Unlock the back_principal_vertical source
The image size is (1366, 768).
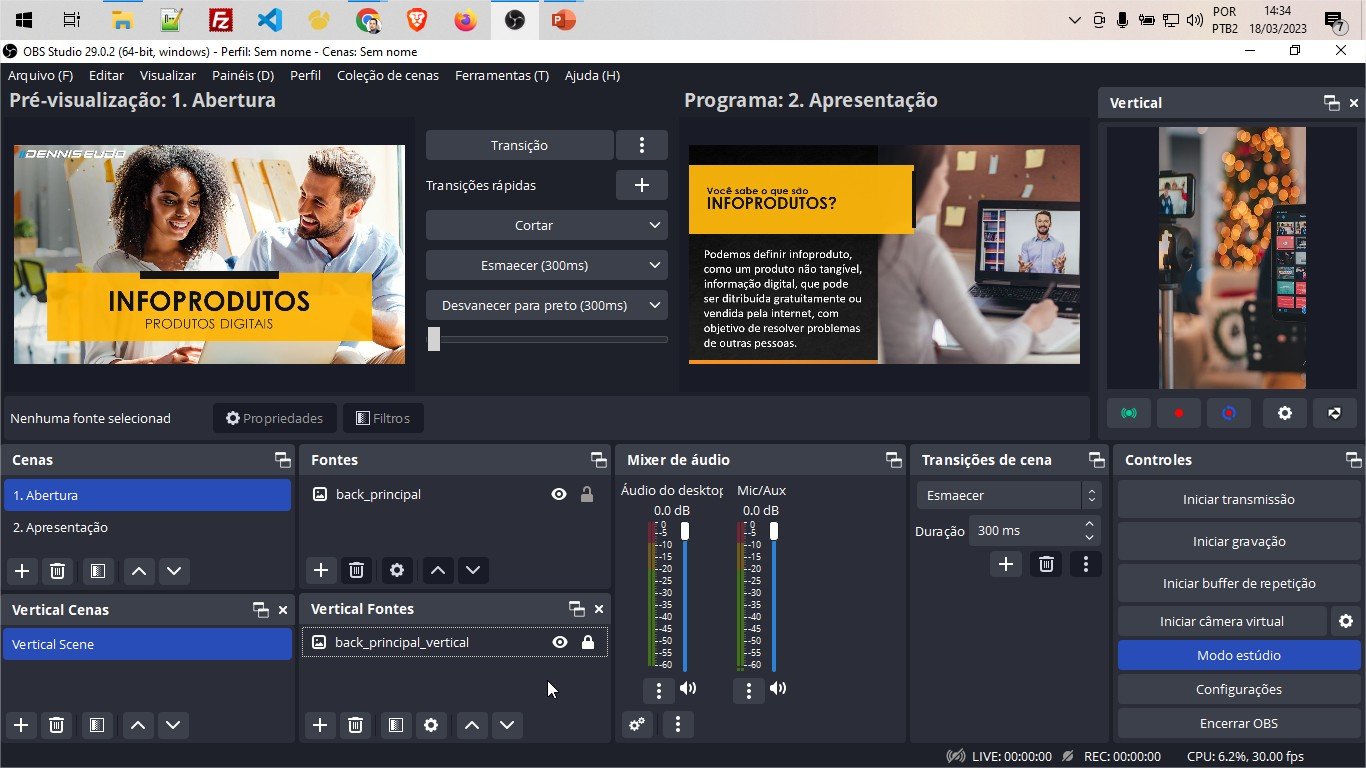tap(588, 642)
